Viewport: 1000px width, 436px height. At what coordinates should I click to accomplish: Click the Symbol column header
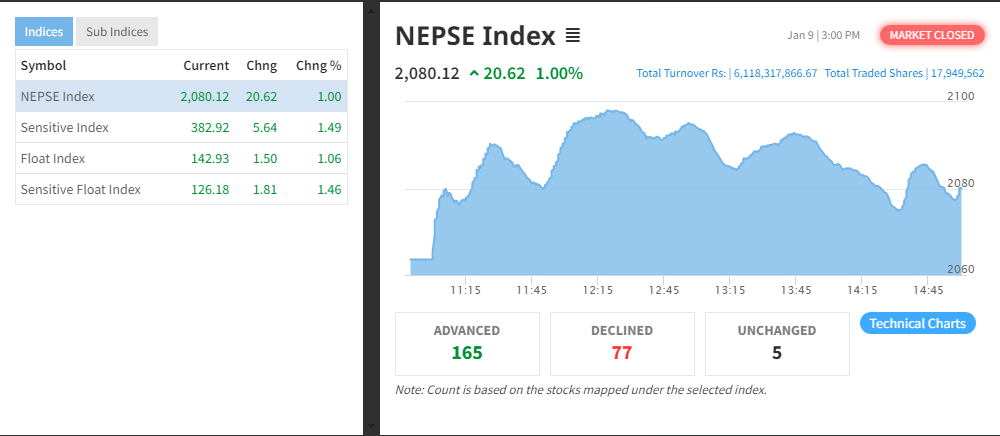[x=43, y=66]
